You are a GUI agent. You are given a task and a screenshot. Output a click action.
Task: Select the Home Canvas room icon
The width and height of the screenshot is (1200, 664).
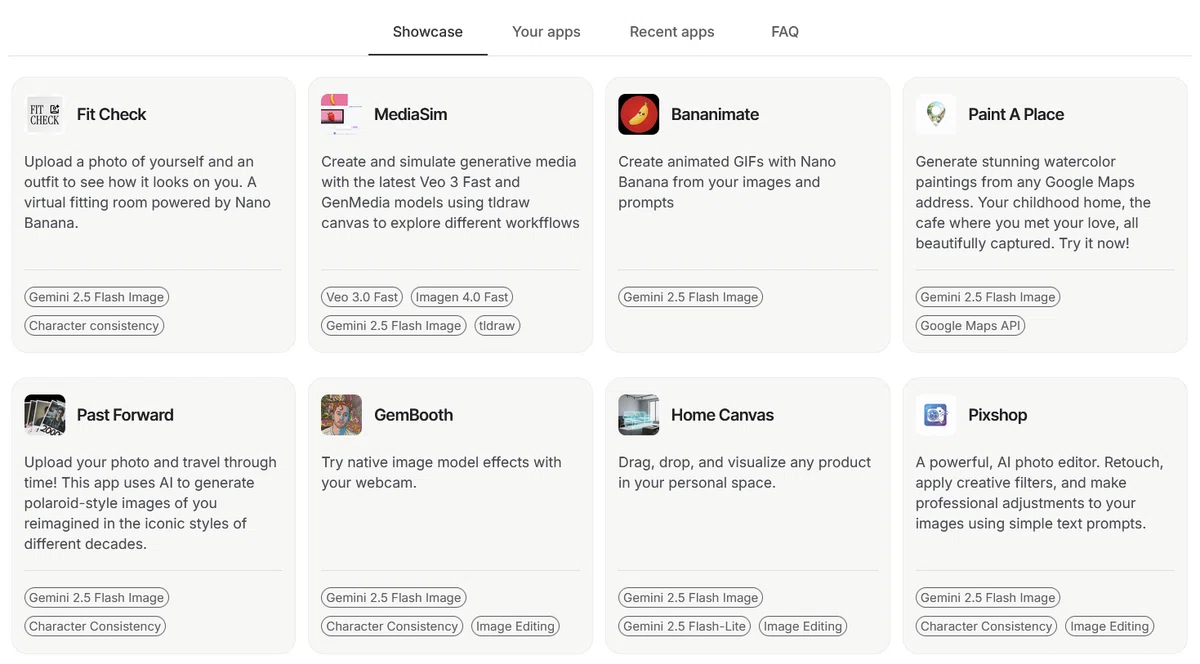(x=639, y=415)
